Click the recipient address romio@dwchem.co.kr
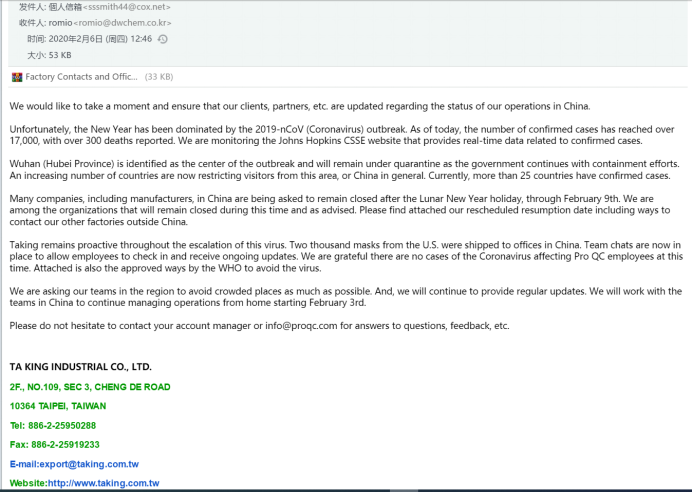The height and width of the screenshot is (492, 693). tap(122, 23)
